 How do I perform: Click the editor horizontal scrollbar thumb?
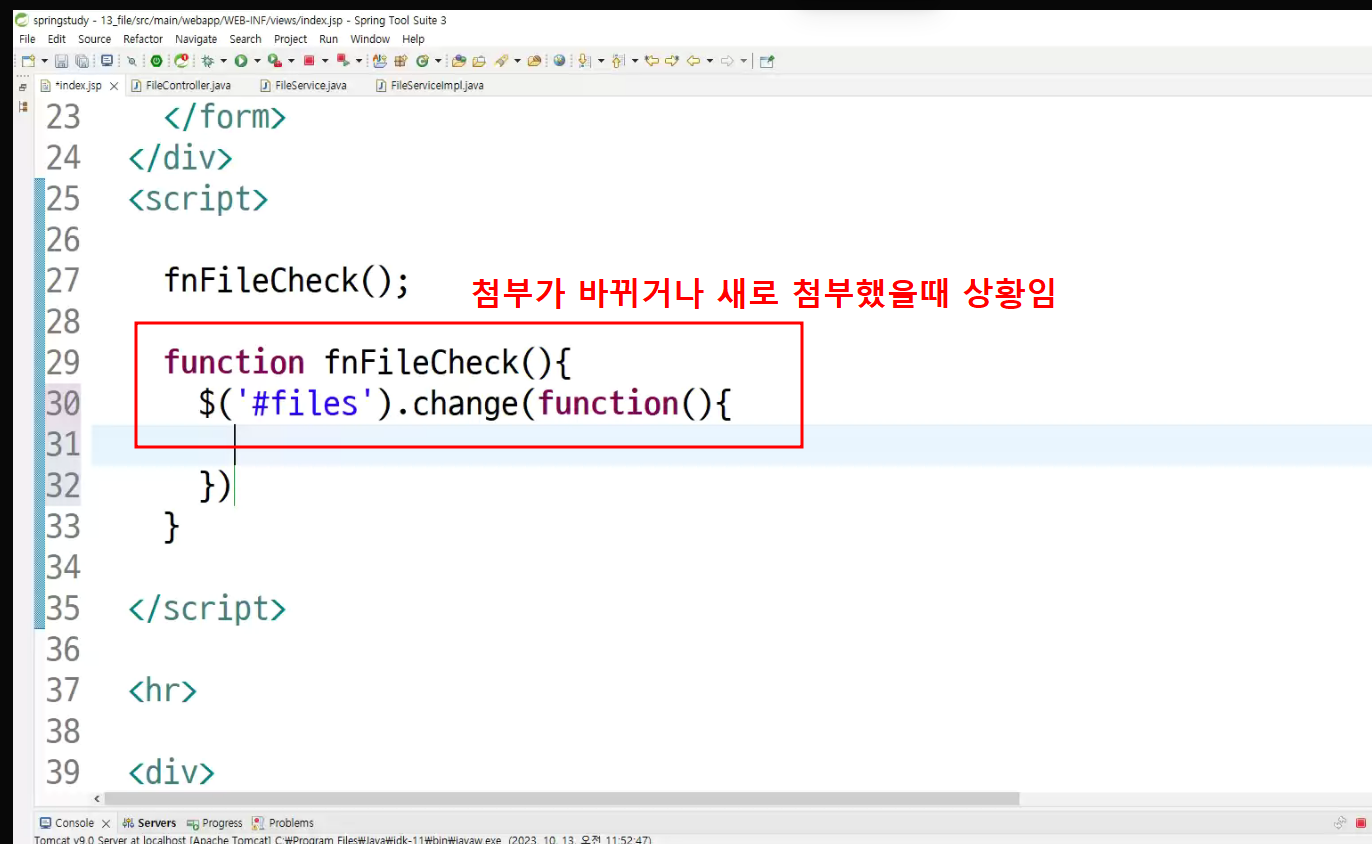coord(561,799)
